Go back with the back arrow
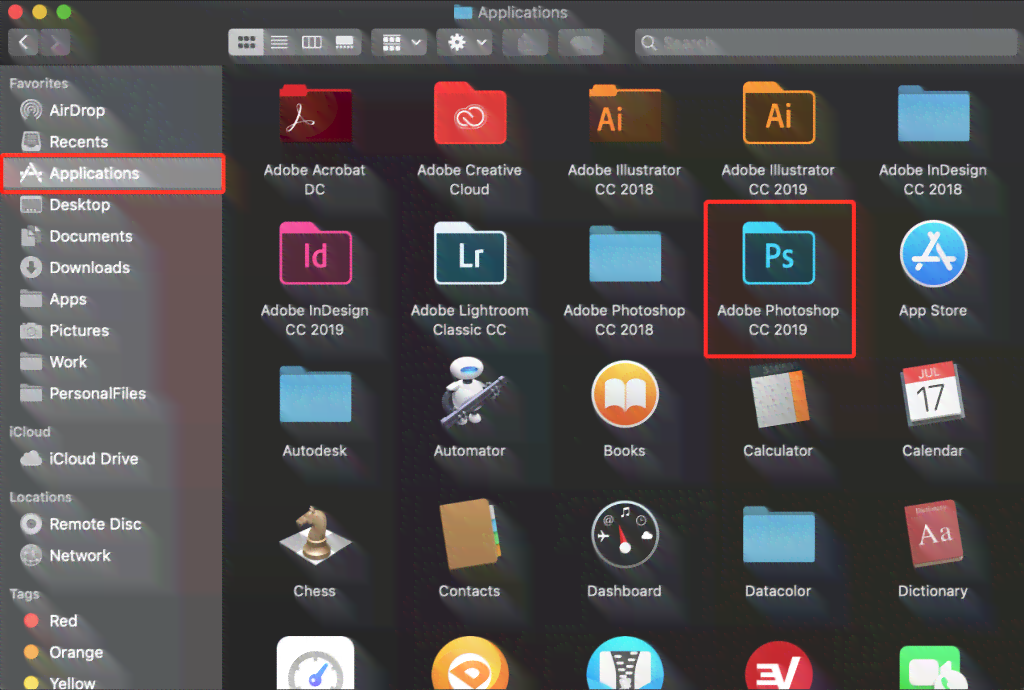The image size is (1024, 690). [24, 43]
